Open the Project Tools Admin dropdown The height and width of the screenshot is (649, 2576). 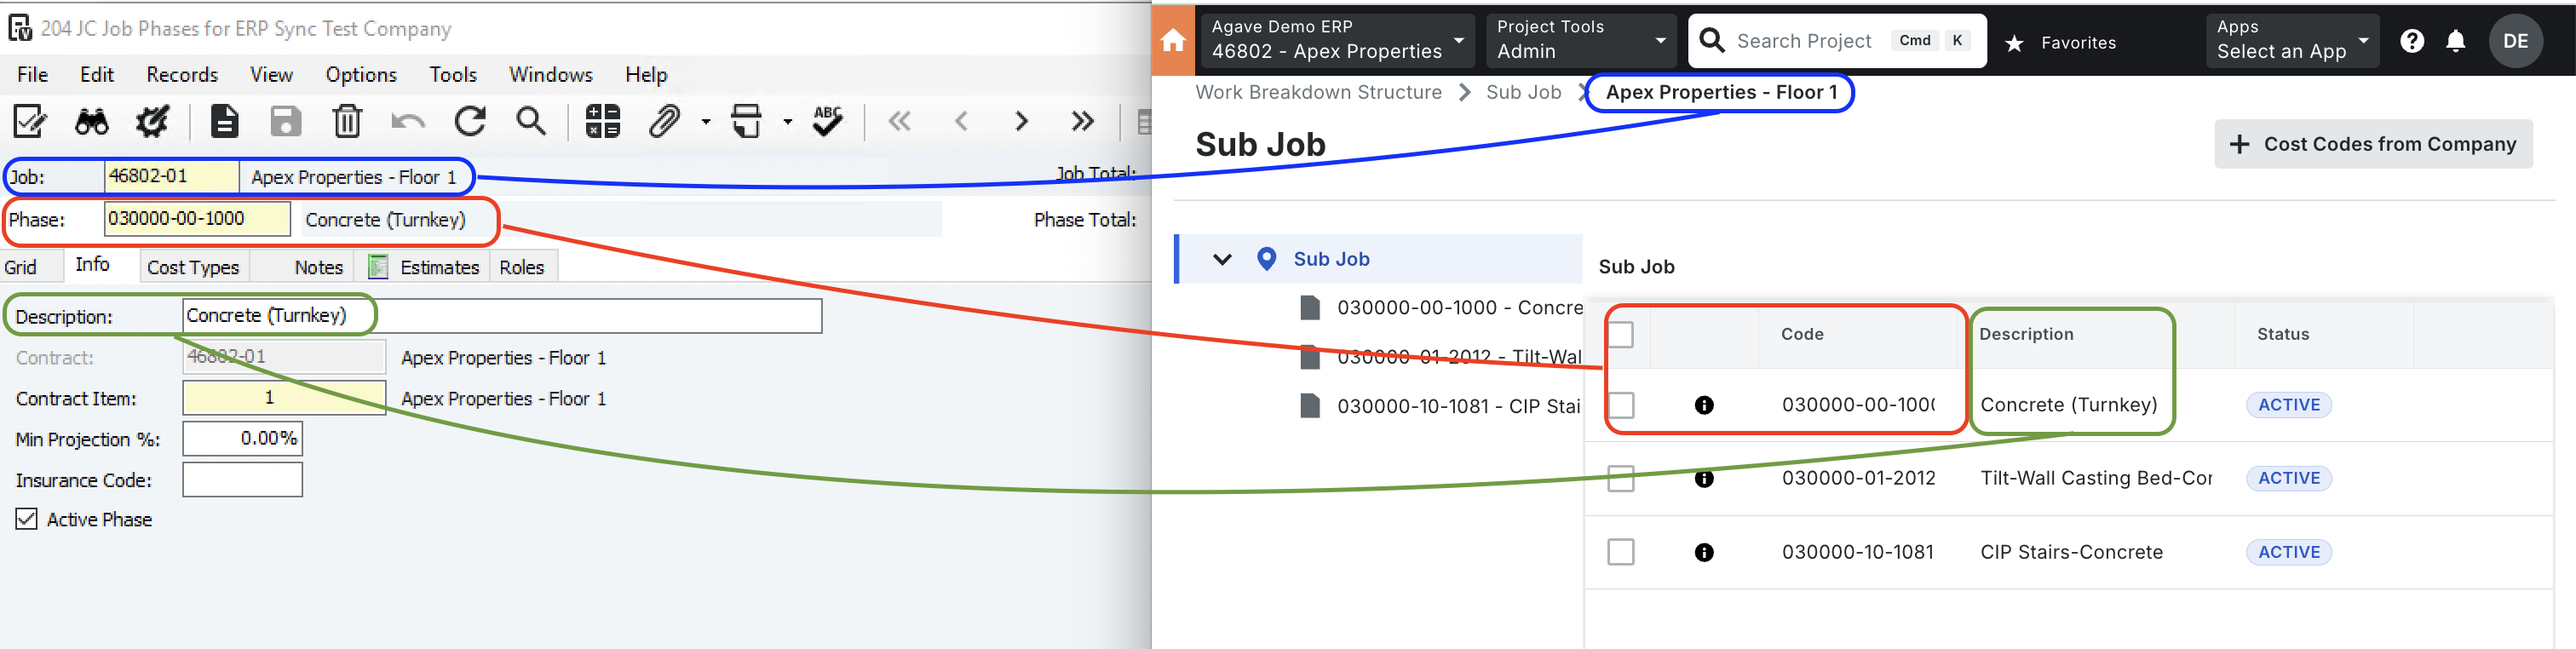[x=1581, y=40]
